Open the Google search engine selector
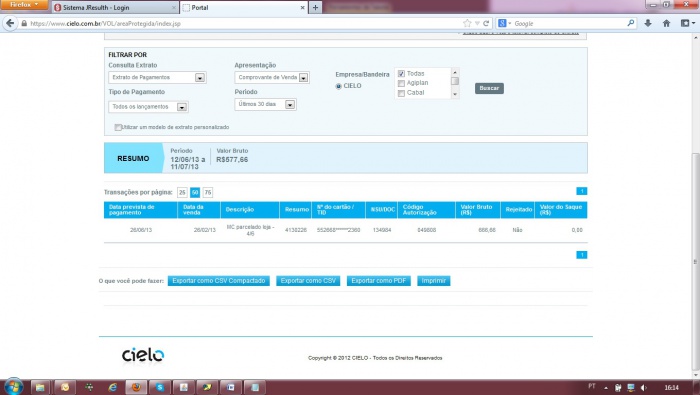The image size is (700, 395). point(504,23)
